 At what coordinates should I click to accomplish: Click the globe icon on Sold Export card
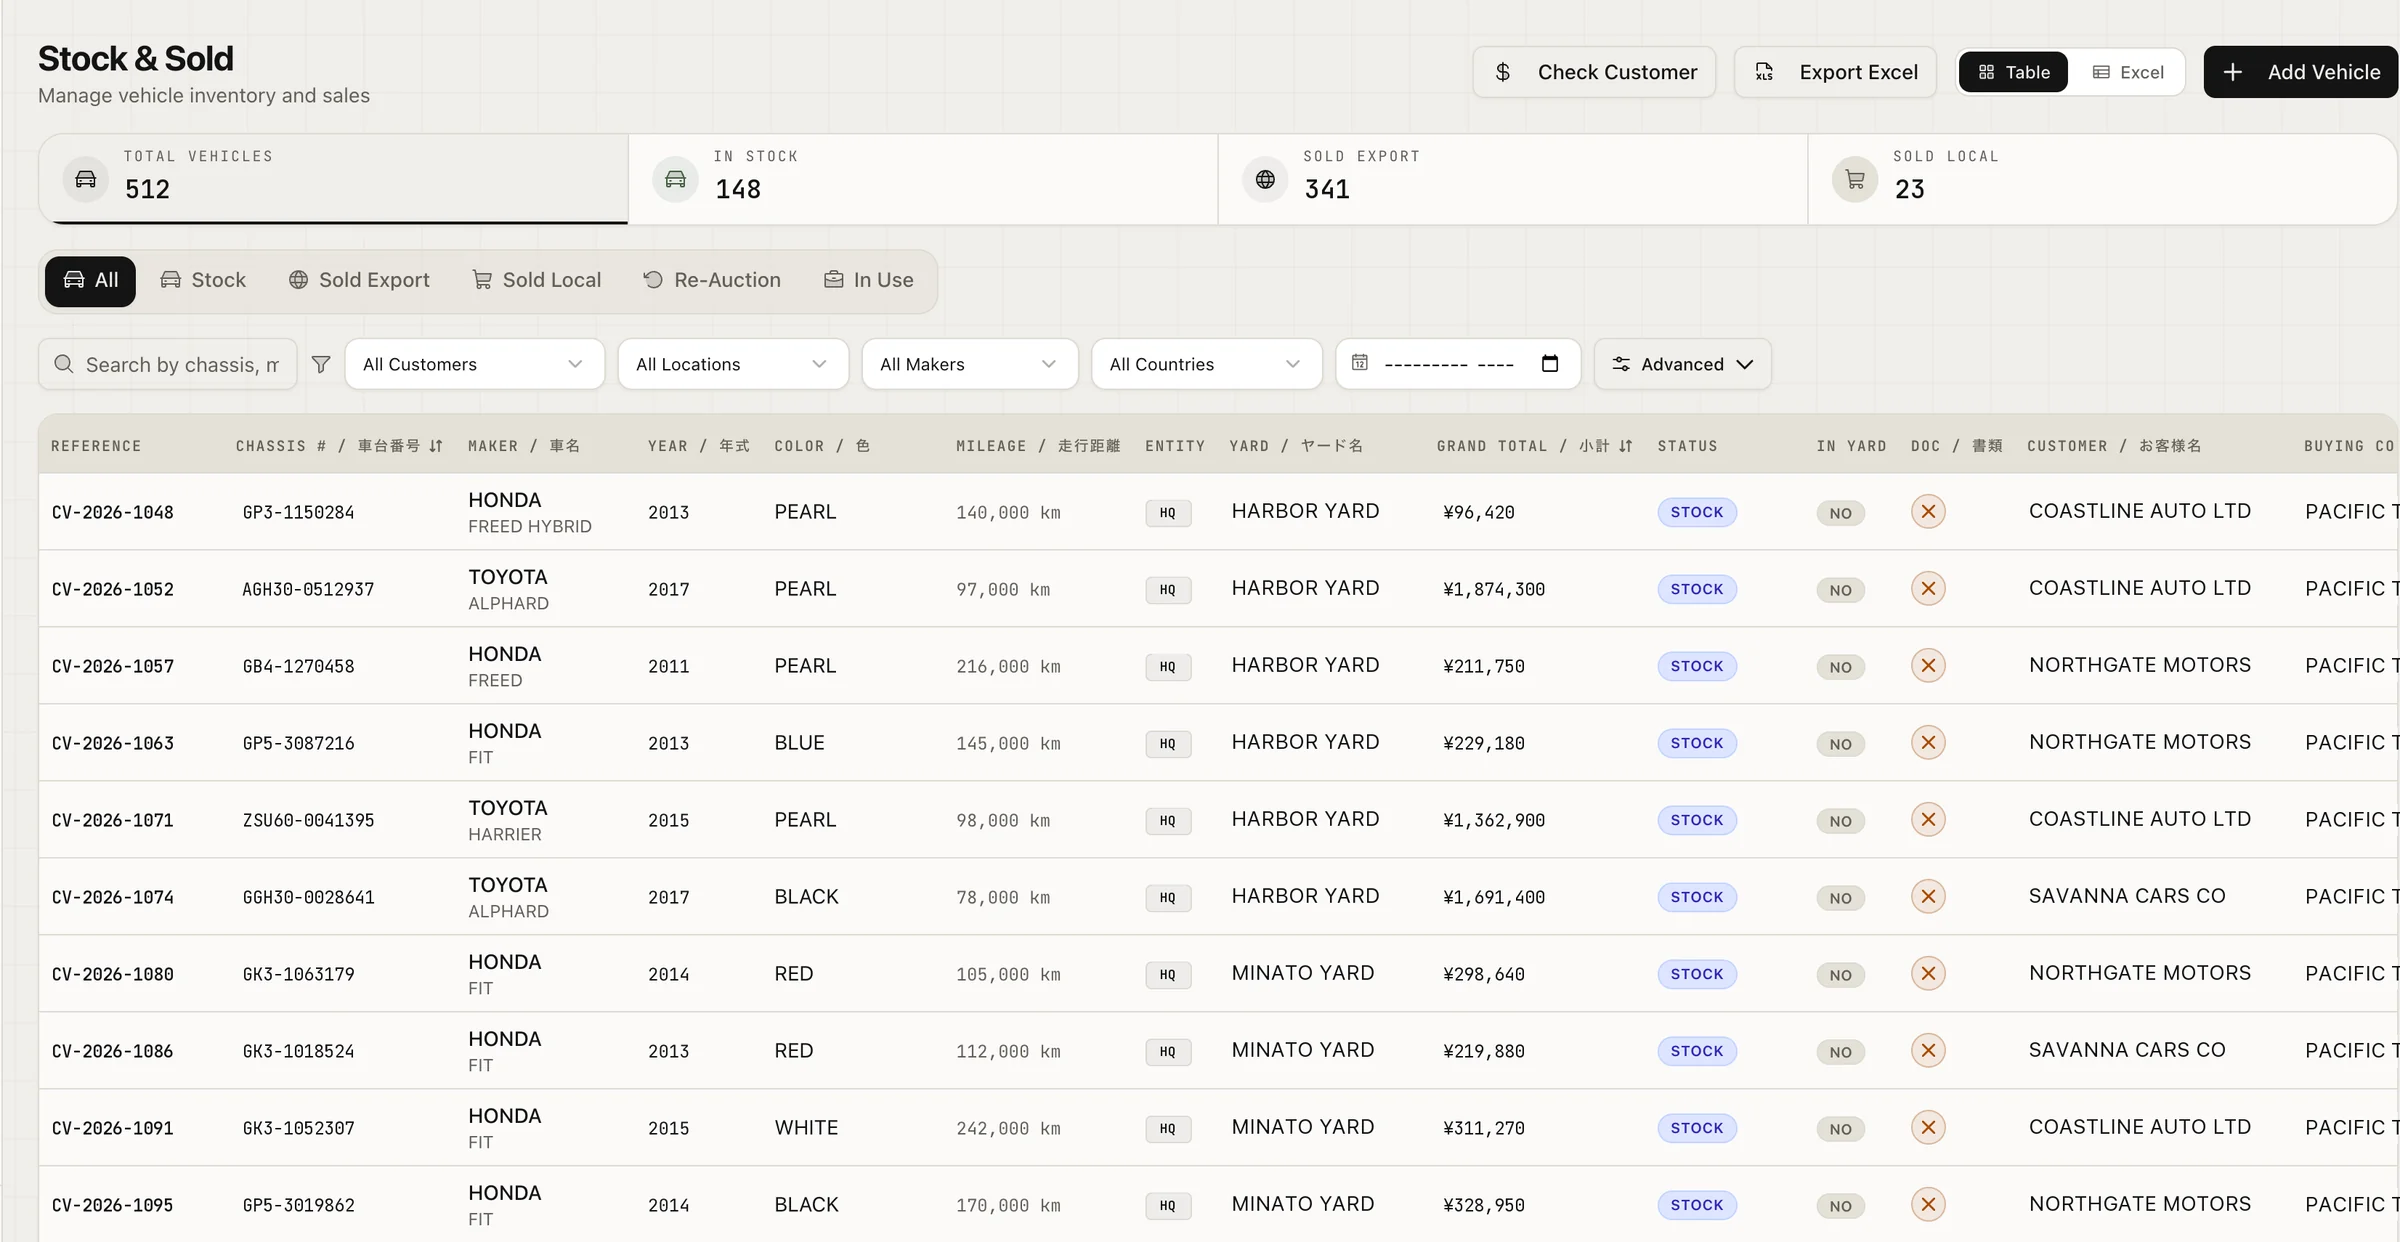point(1265,179)
